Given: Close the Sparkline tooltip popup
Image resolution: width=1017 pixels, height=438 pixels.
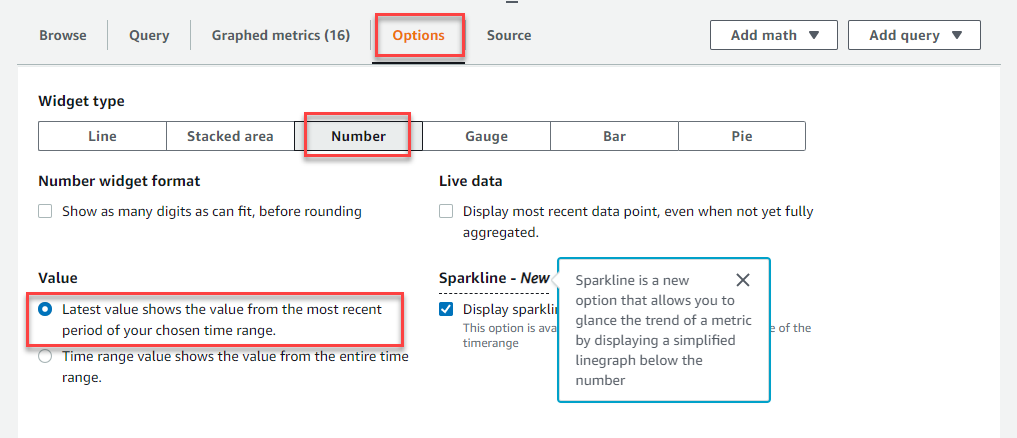Looking at the screenshot, I should tap(743, 280).
